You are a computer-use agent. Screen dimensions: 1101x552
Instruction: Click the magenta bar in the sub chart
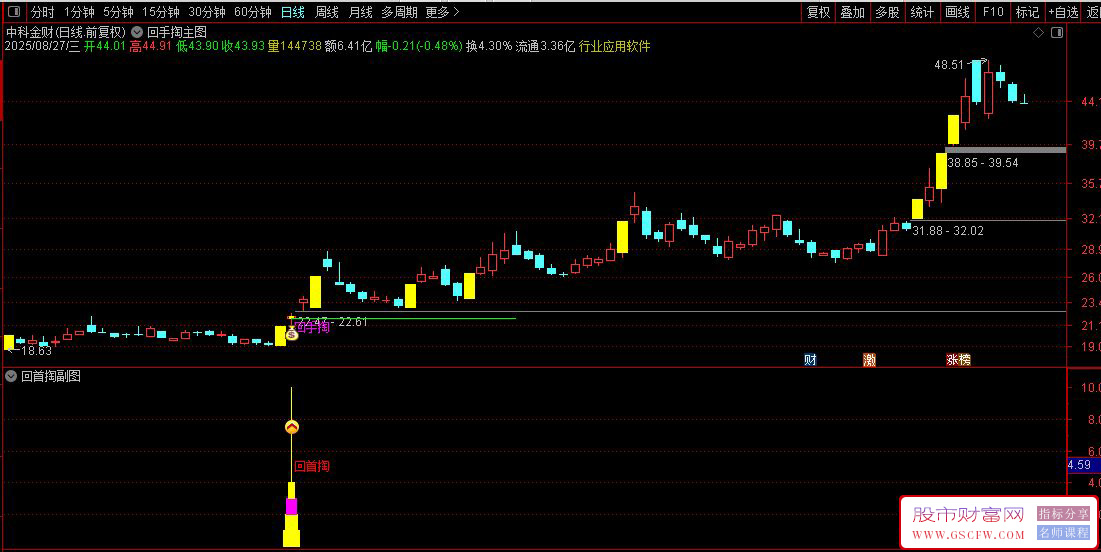(x=291, y=506)
